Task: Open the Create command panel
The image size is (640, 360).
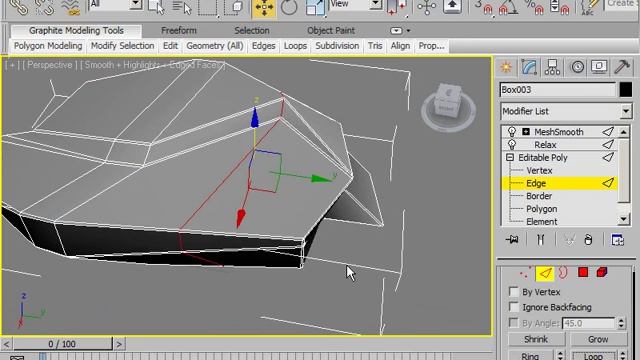Action: click(506, 67)
